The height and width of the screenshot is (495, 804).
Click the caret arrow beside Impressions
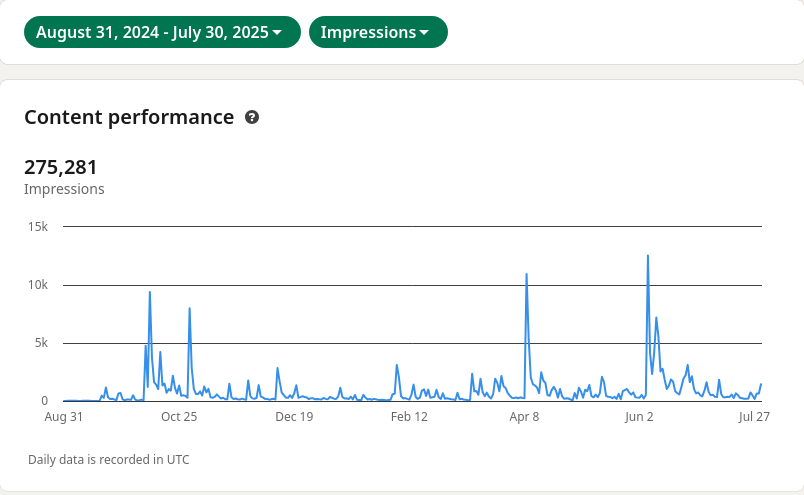click(424, 33)
